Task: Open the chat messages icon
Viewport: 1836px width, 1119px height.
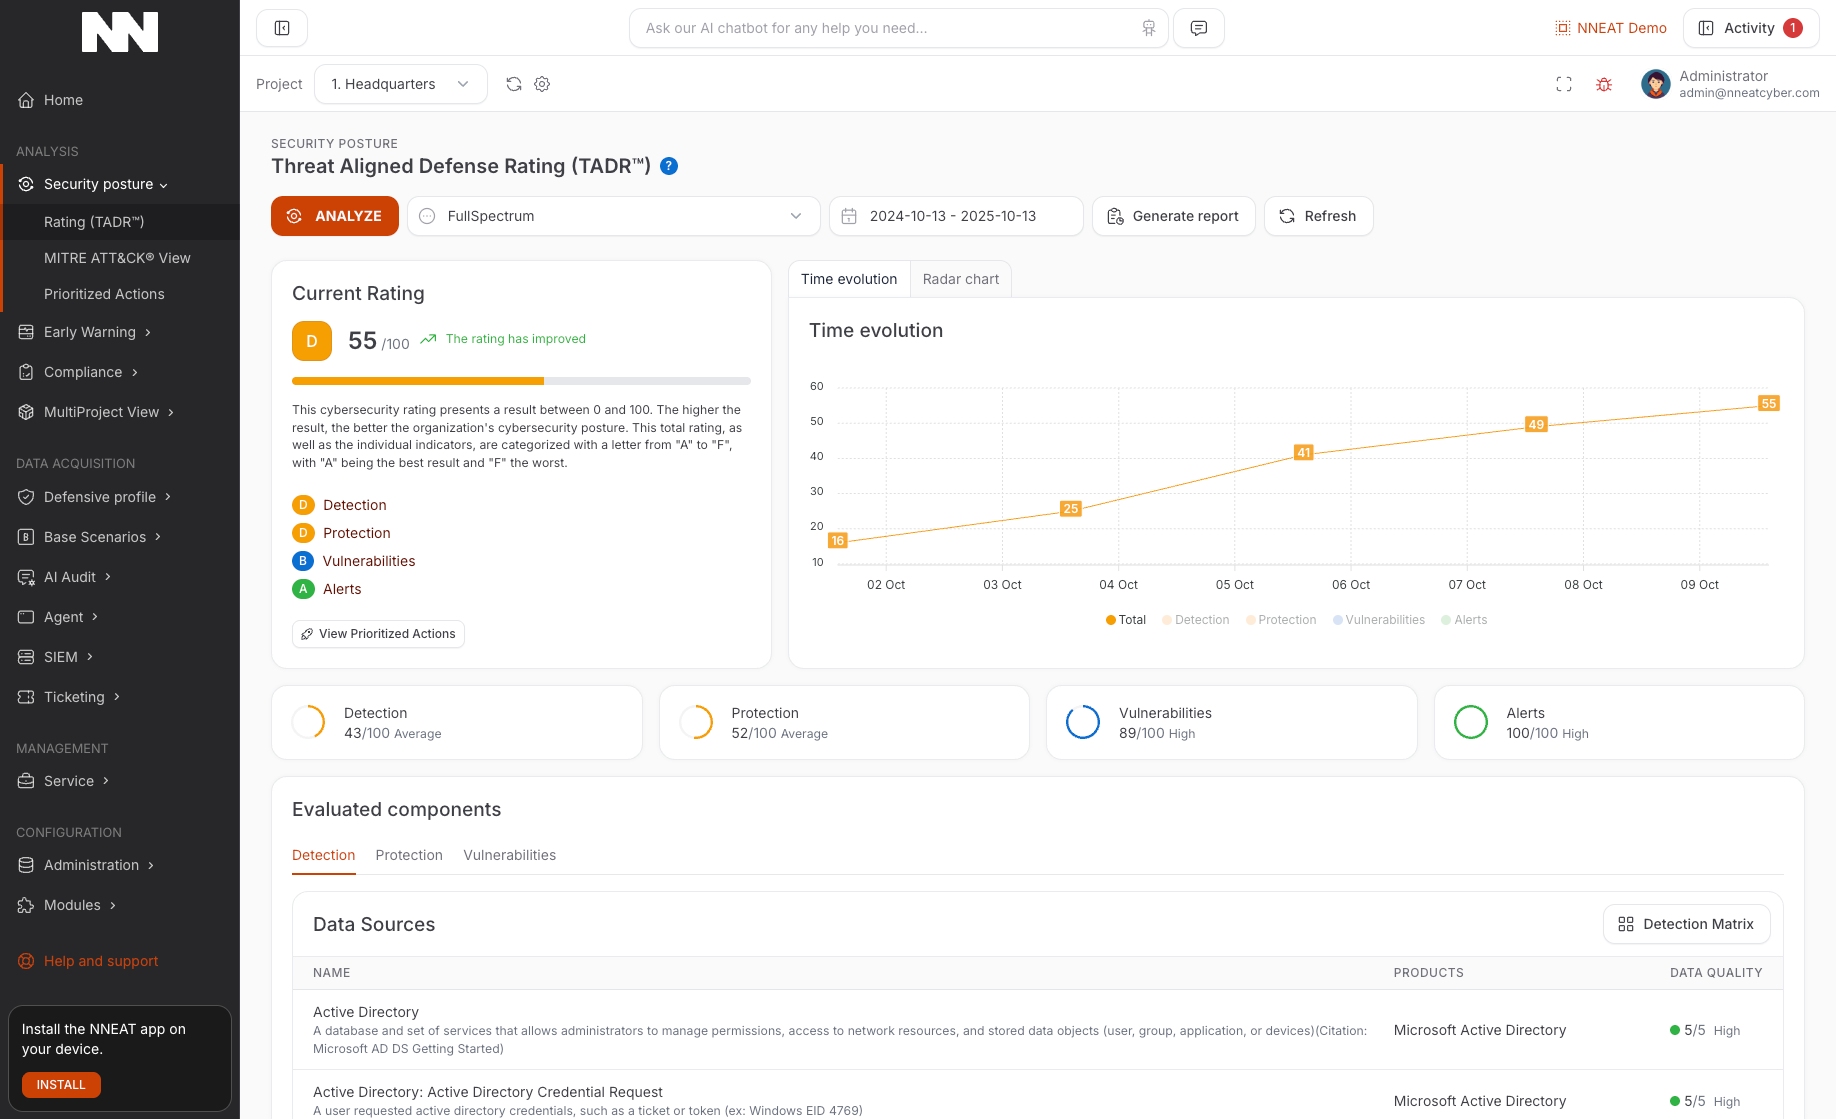Action: point(1198,28)
